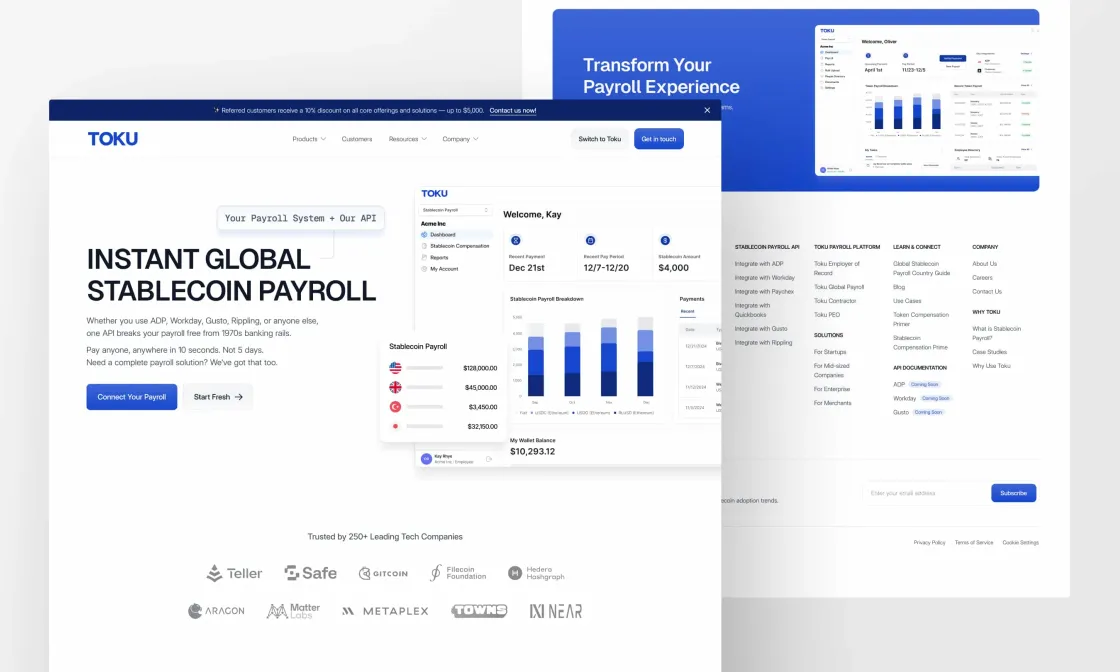Click the Matter Labs logo
Image resolution: width=1120 pixels, height=672 pixels.
[294, 611]
